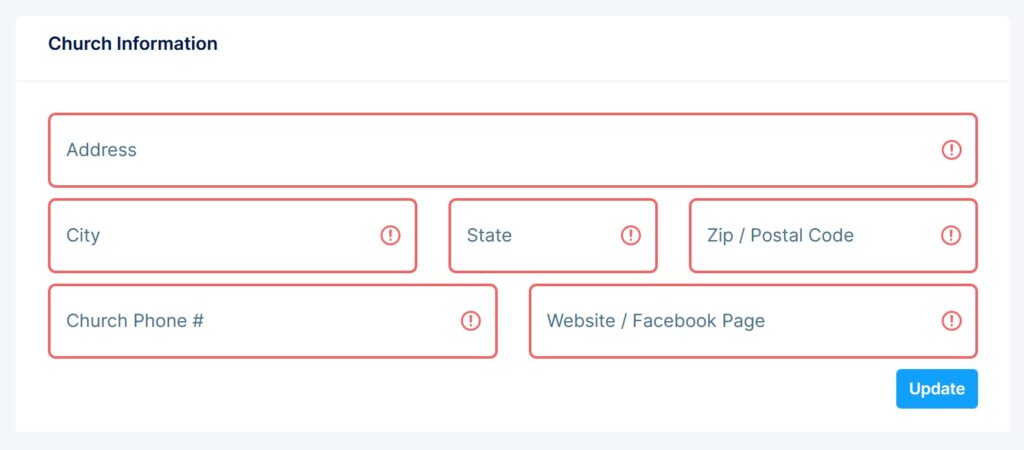Click the City field error icon
1024x450 pixels.
[390, 235]
